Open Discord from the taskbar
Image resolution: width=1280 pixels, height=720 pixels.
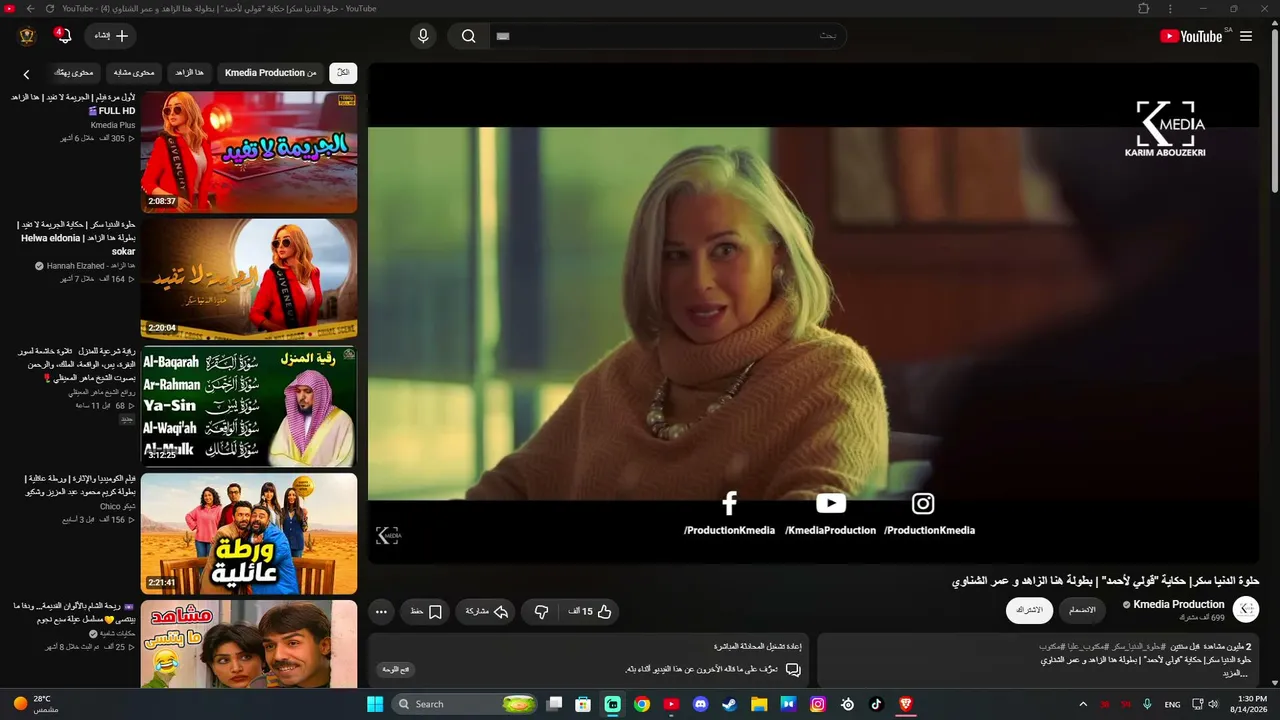point(700,704)
